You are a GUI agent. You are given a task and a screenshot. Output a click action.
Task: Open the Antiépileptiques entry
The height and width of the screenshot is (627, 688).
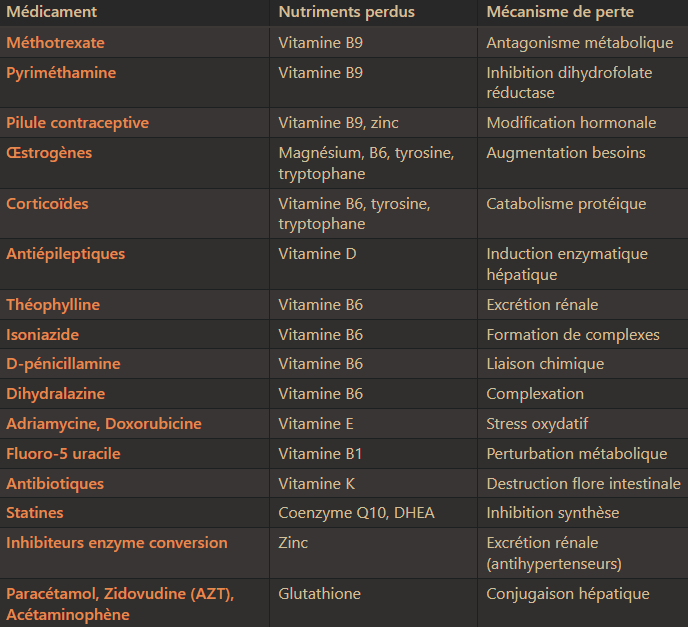tap(66, 254)
